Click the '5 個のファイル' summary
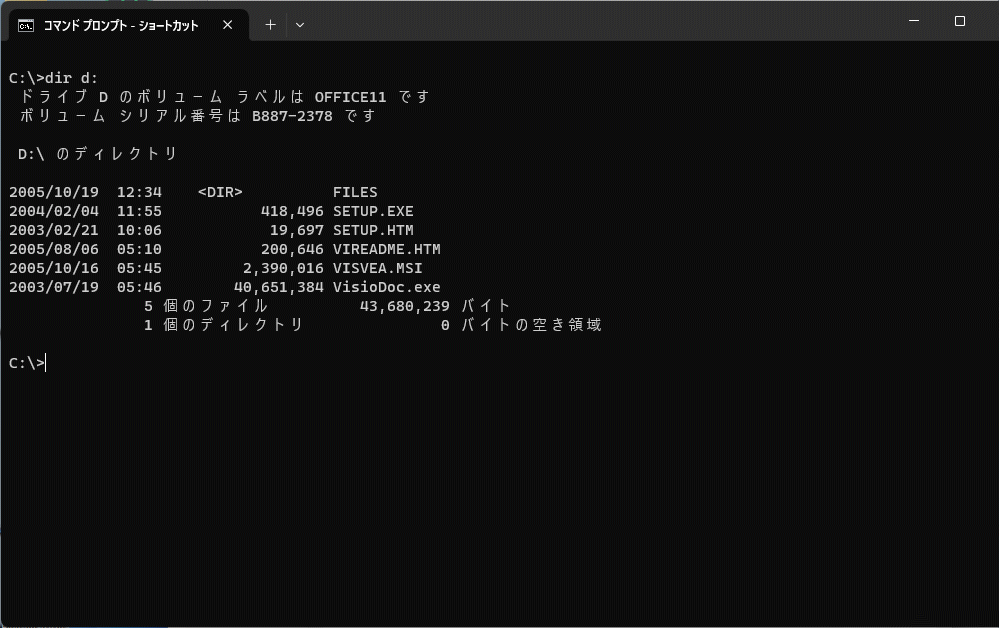 [x=206, y=306]
